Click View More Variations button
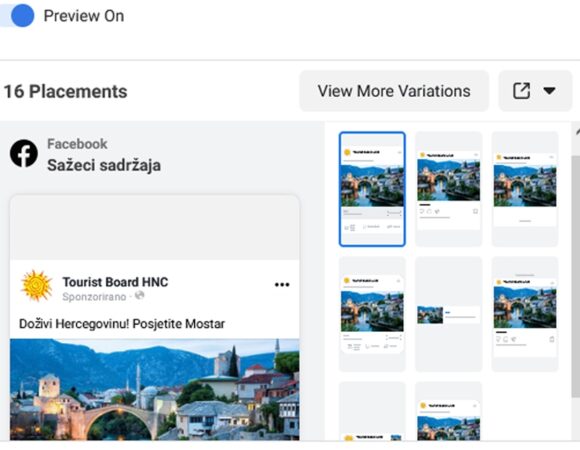 [x=394, y=91]
